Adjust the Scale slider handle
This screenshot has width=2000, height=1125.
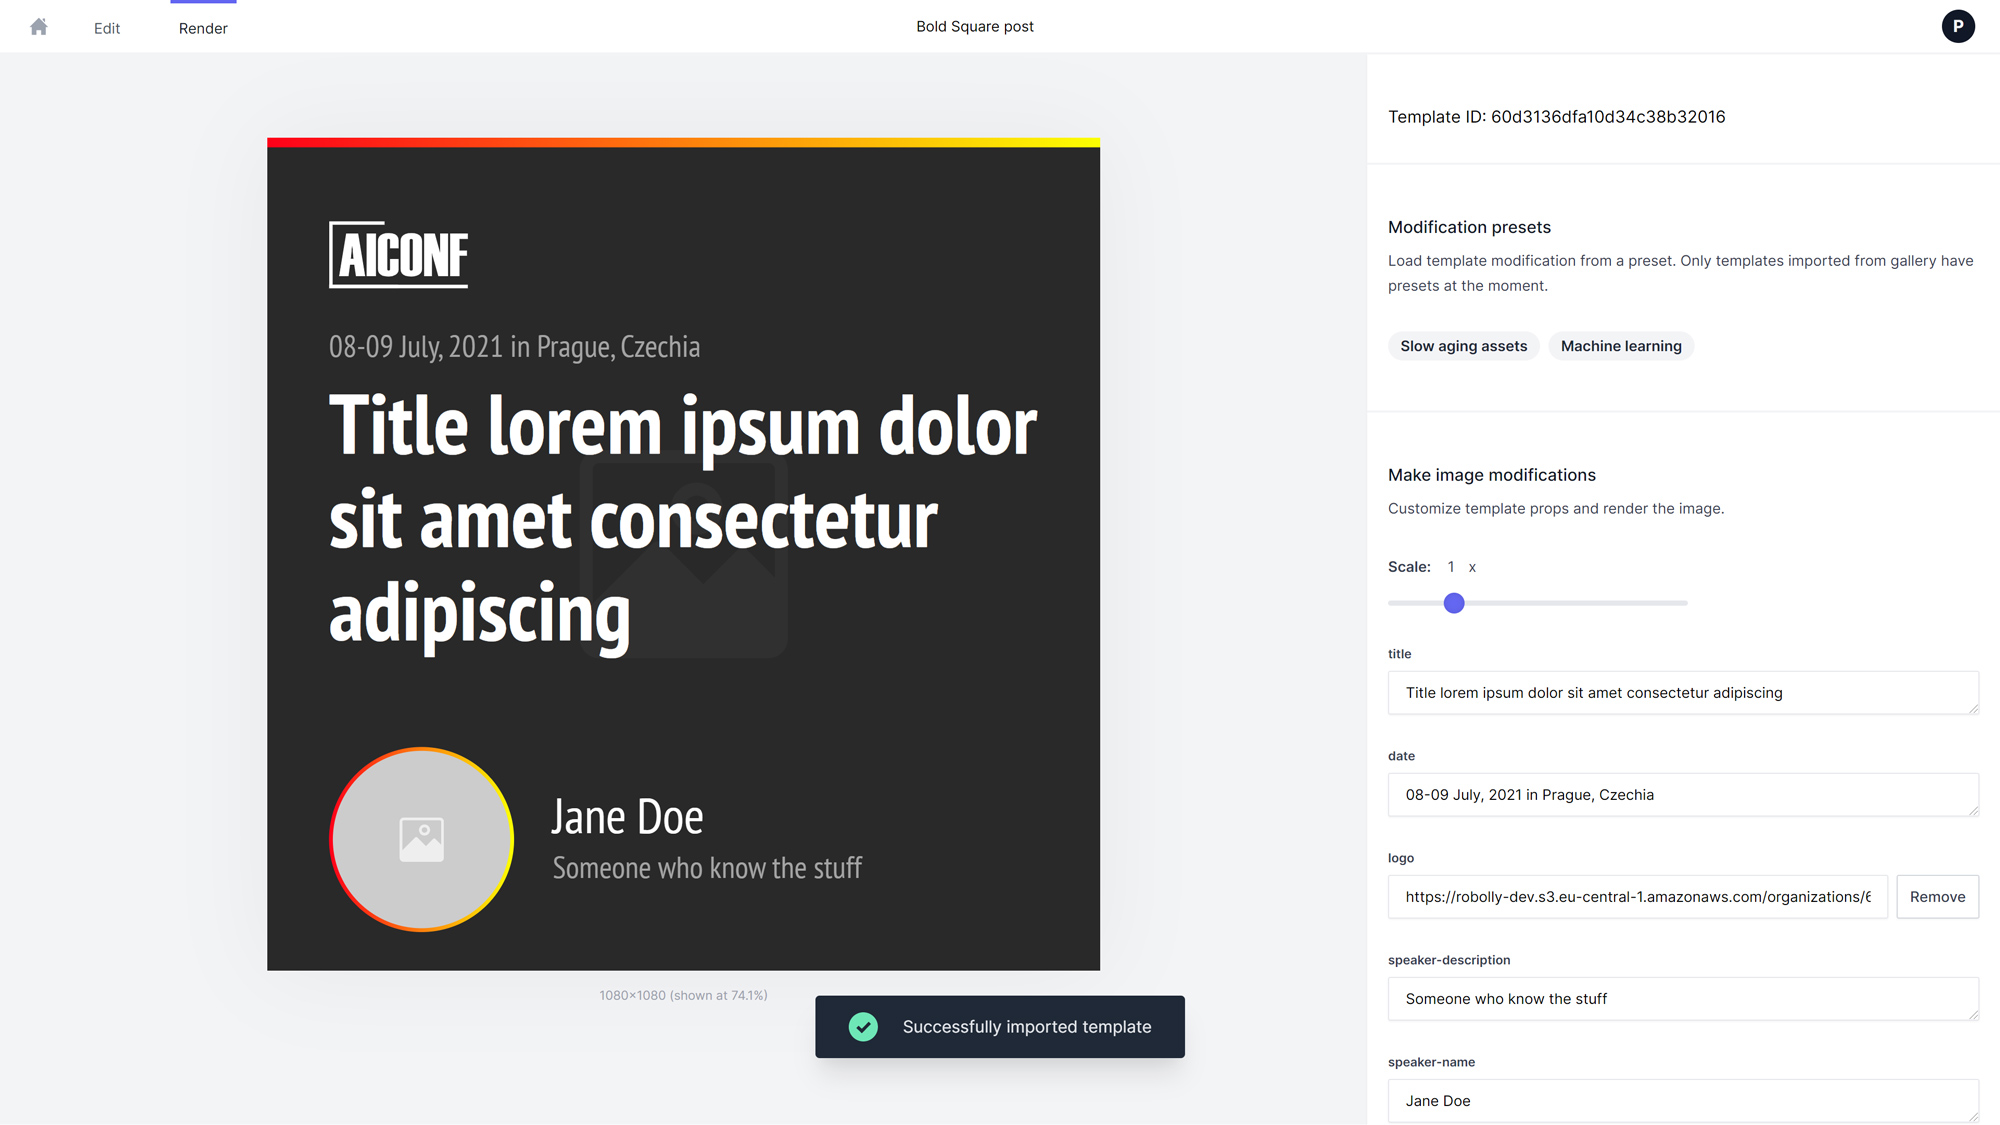pos(1454,603)
